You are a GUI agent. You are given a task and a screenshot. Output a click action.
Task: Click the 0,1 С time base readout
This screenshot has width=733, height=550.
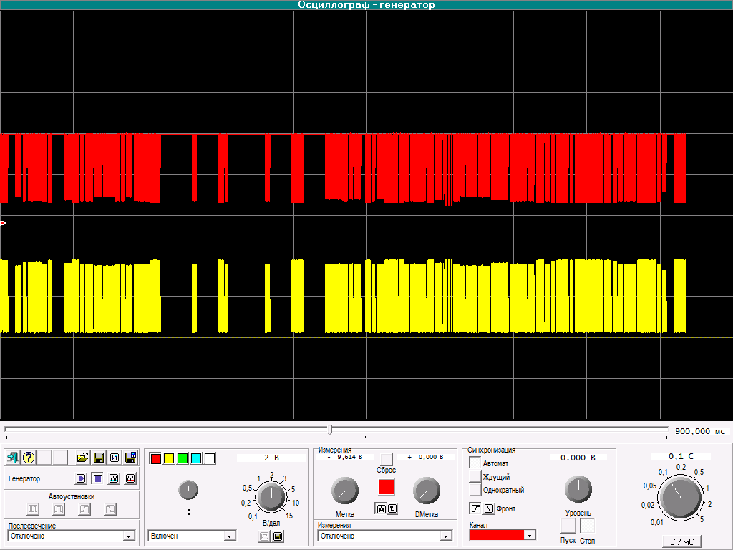pyautogui.click(x=681, y=456)
